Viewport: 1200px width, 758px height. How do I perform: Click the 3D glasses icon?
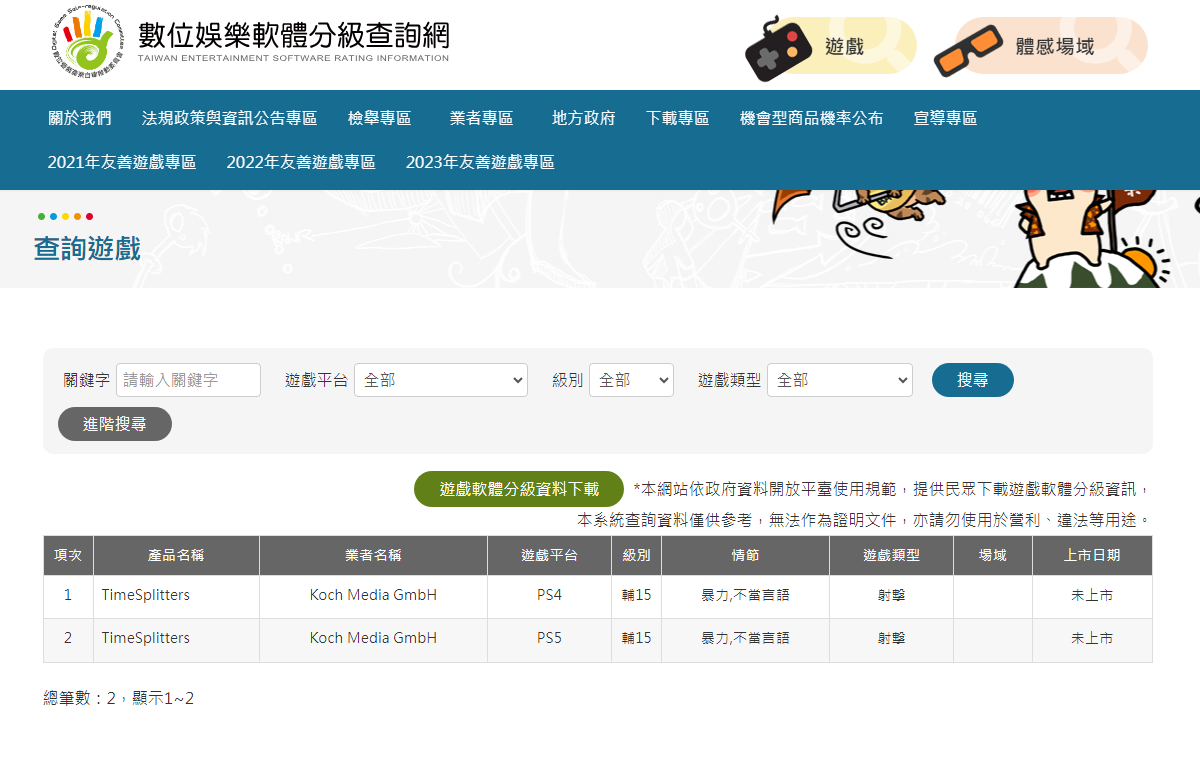(x=968, y=49)
